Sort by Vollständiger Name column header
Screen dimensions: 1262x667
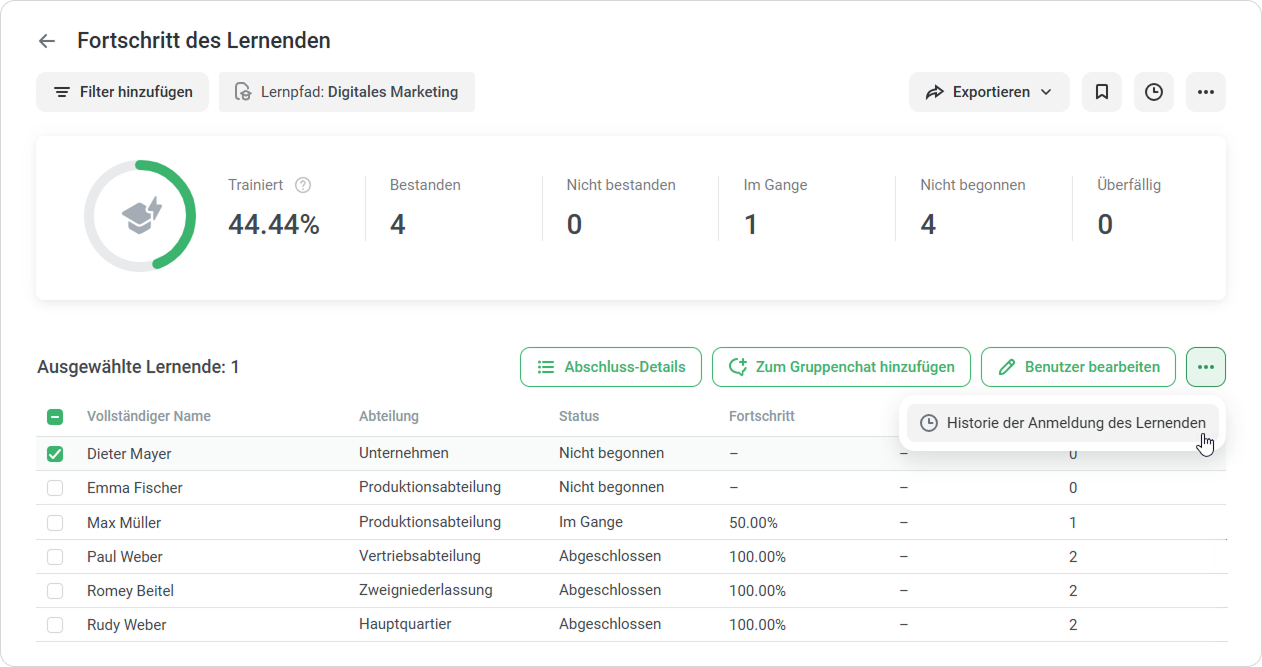coord(149,416)
